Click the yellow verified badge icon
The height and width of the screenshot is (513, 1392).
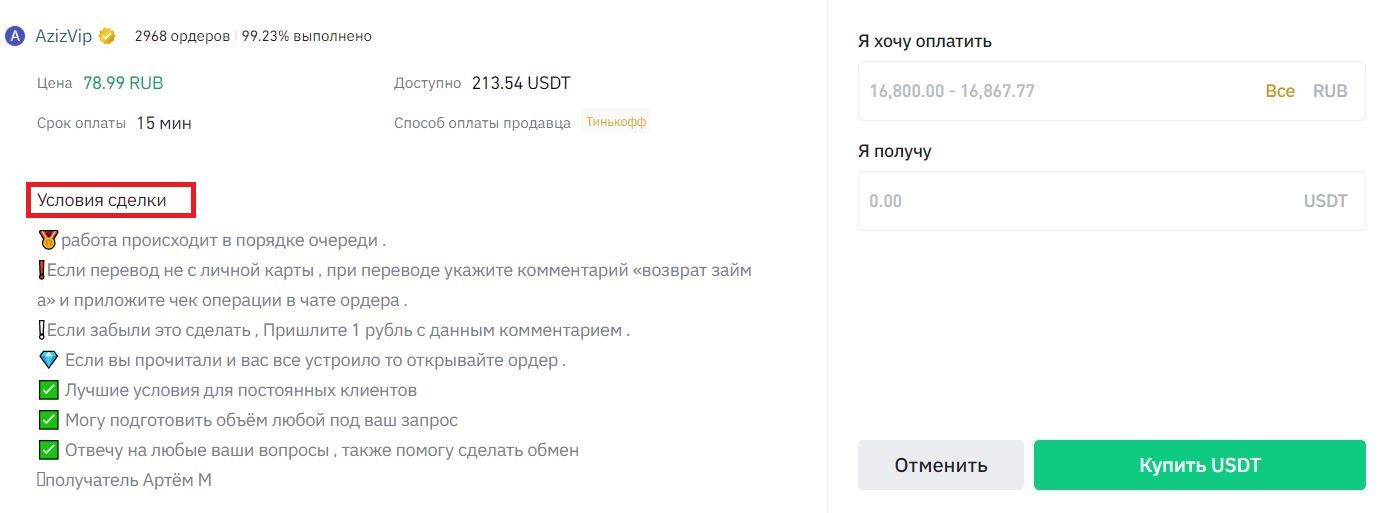(107, 36)
